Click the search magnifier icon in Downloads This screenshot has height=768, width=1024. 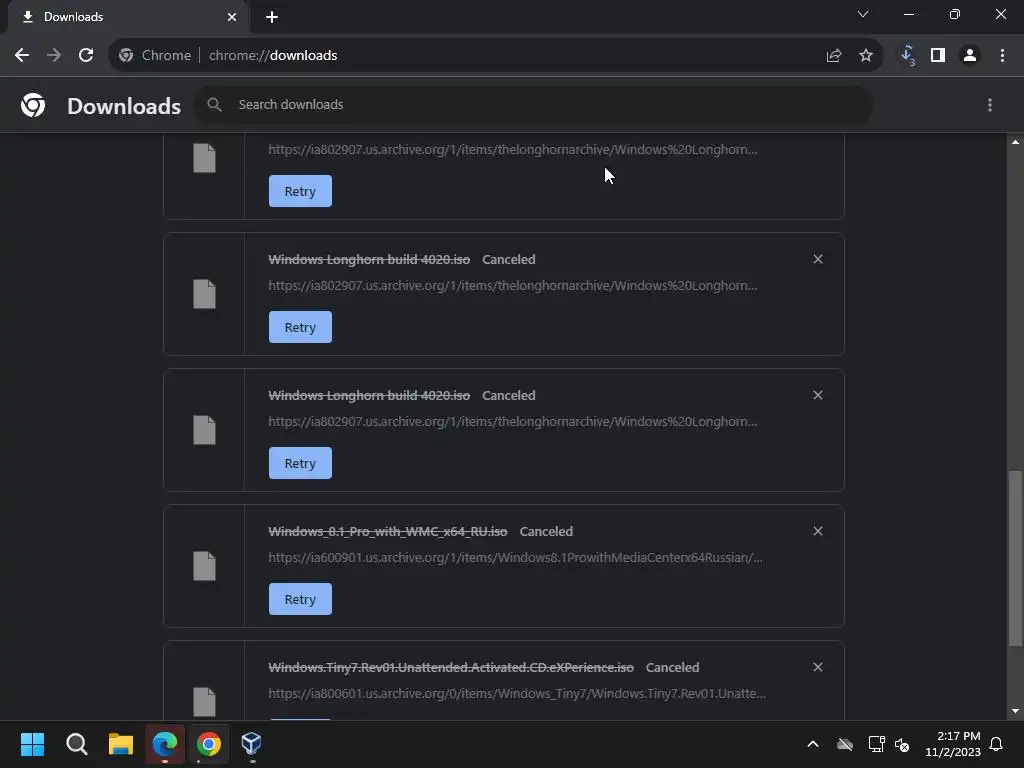coord(214,104)
